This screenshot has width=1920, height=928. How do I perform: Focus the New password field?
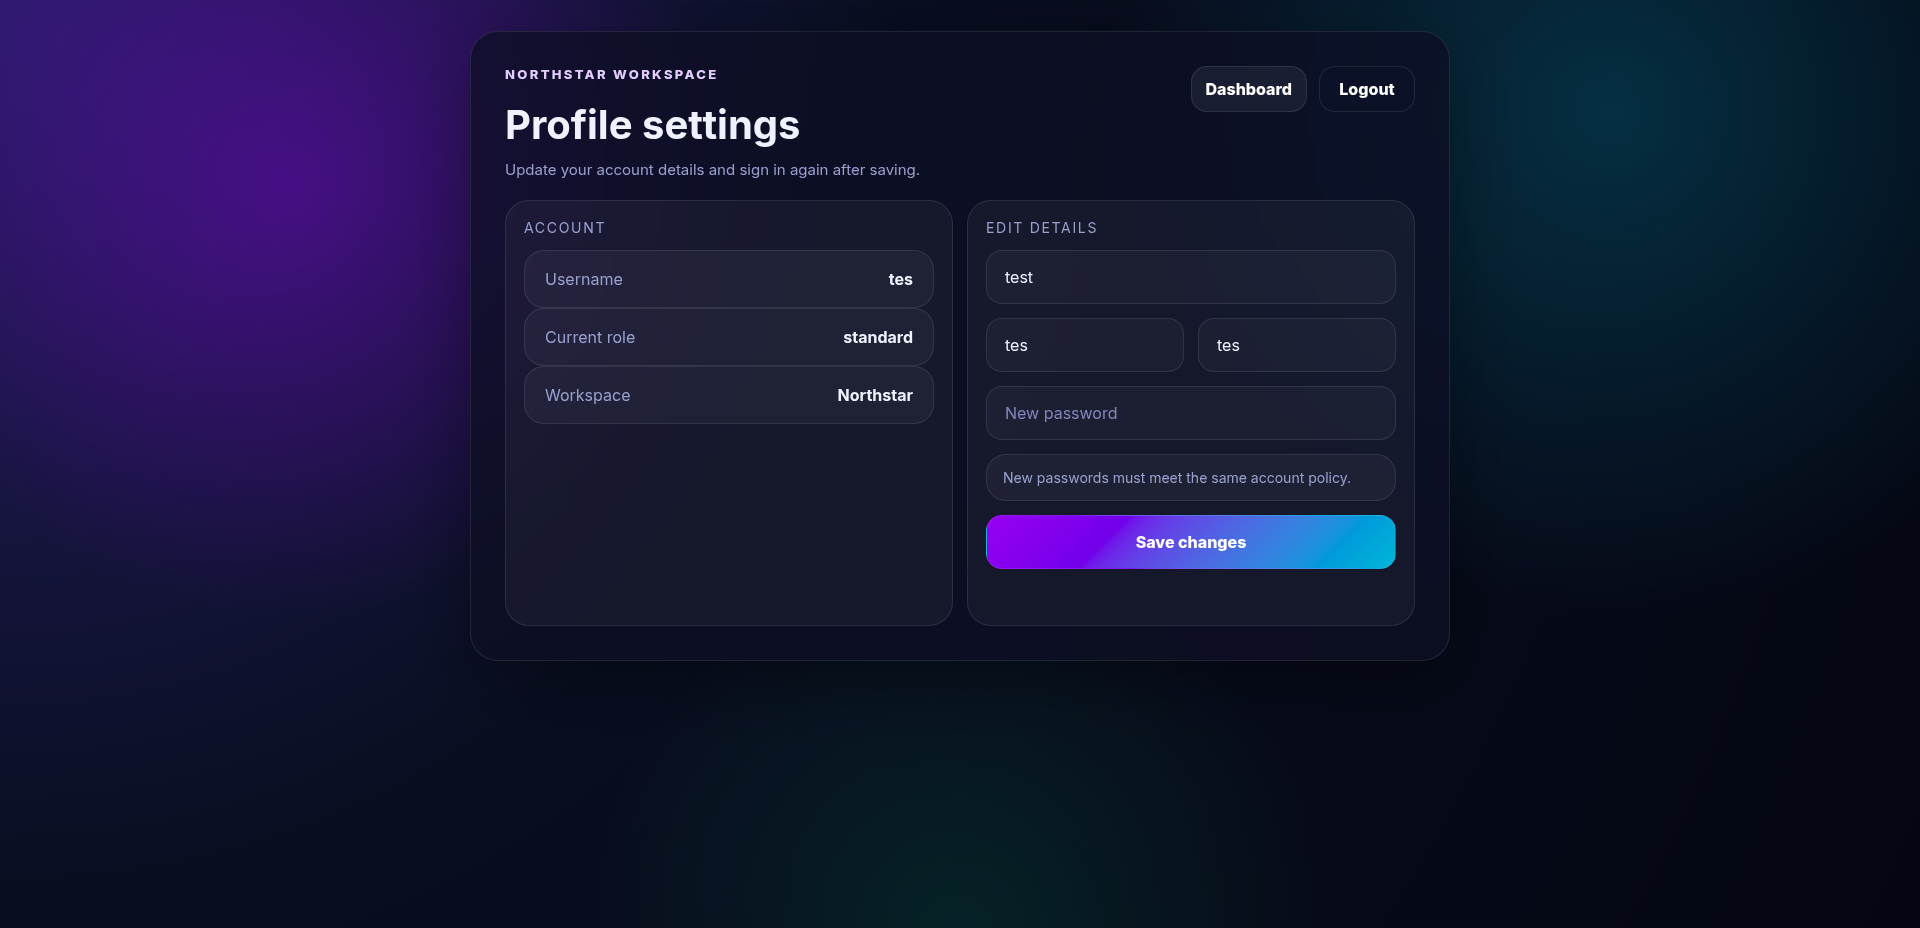click(x=1190, y=413)
